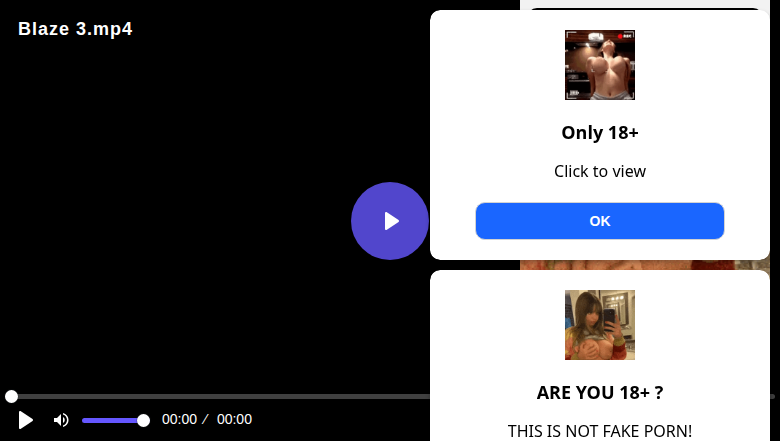
Task: Open the thumbnail in the ARE YOU 18+ card
Action: tap(600, 325)
